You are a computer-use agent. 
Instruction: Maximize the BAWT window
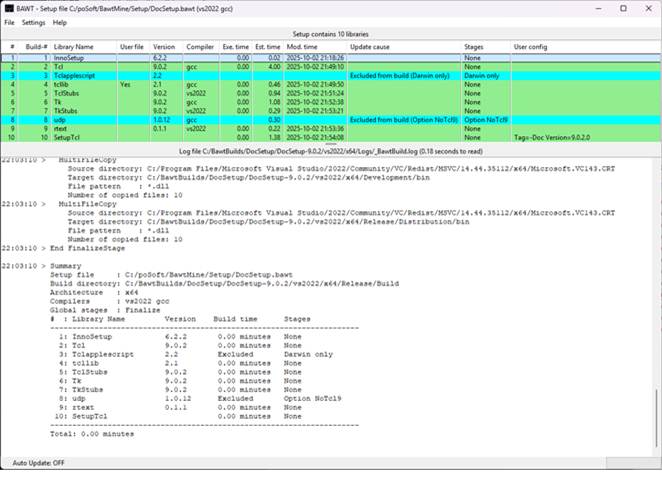click(623, 8)
